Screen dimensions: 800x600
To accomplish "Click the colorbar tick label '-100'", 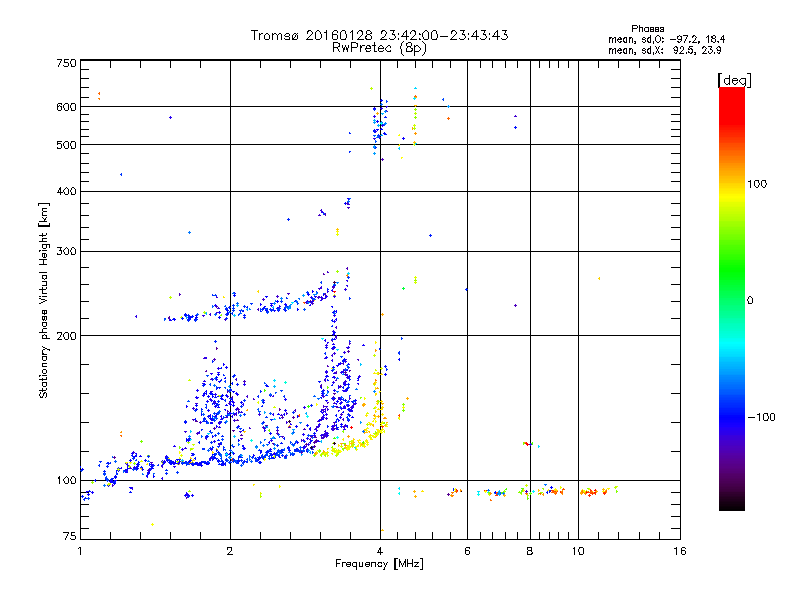I will pos(761,417).
